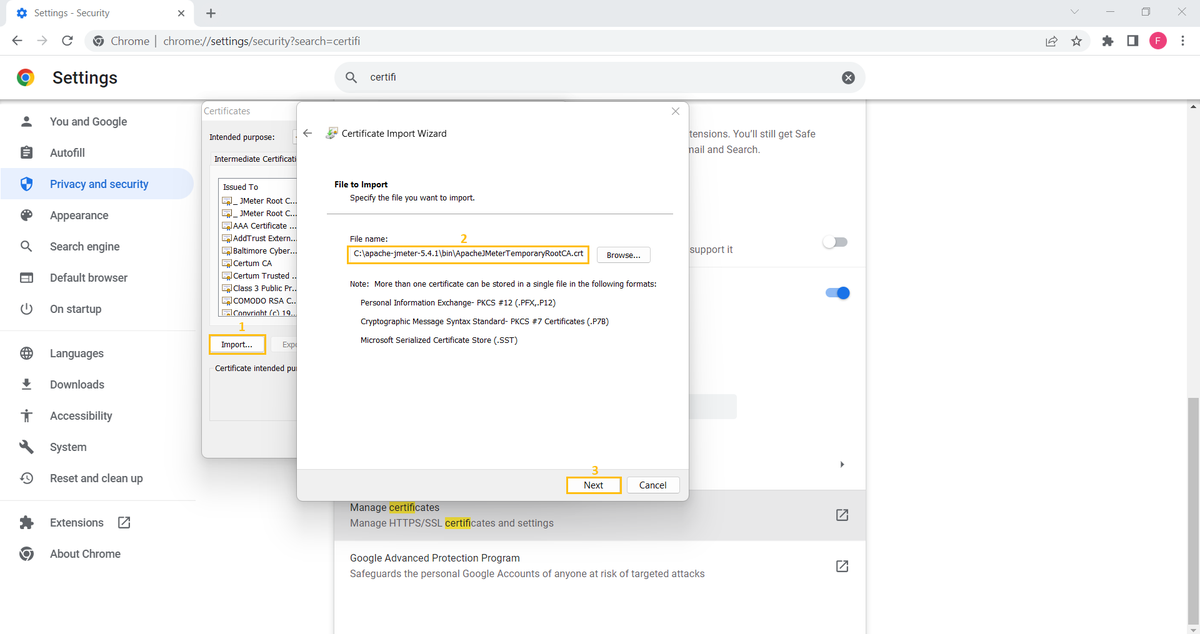Select Certum CA entry in list
This screenshot has height=634, width=1200.
[x=247, y=263]
